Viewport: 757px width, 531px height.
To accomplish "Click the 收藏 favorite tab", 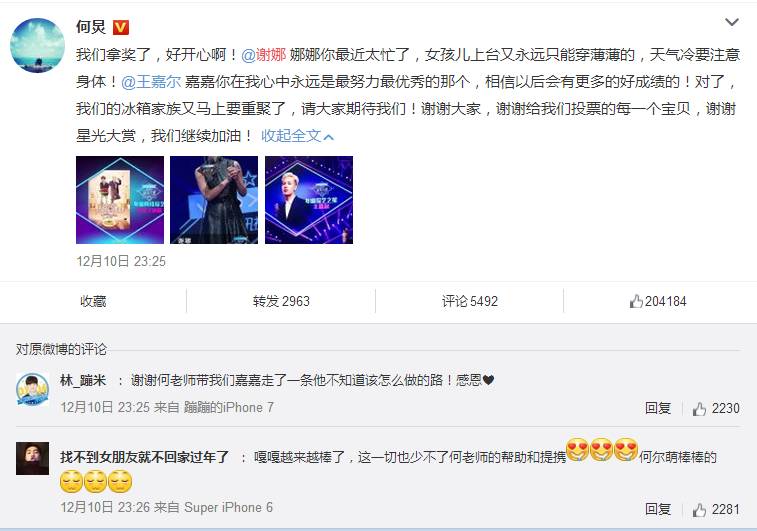I will [93, 301].
